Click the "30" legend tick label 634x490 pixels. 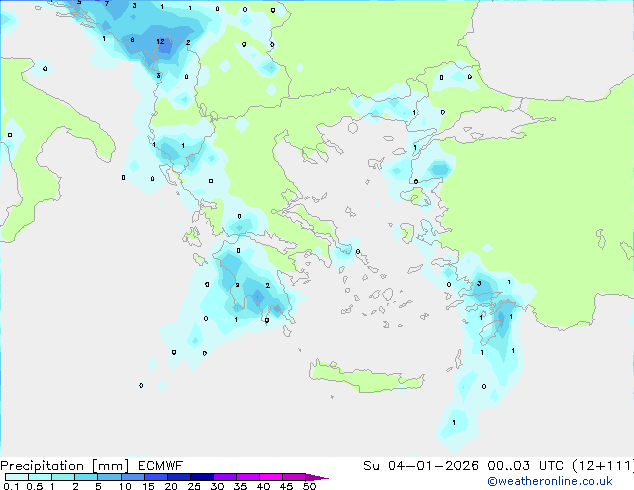[x=217, y=486]
